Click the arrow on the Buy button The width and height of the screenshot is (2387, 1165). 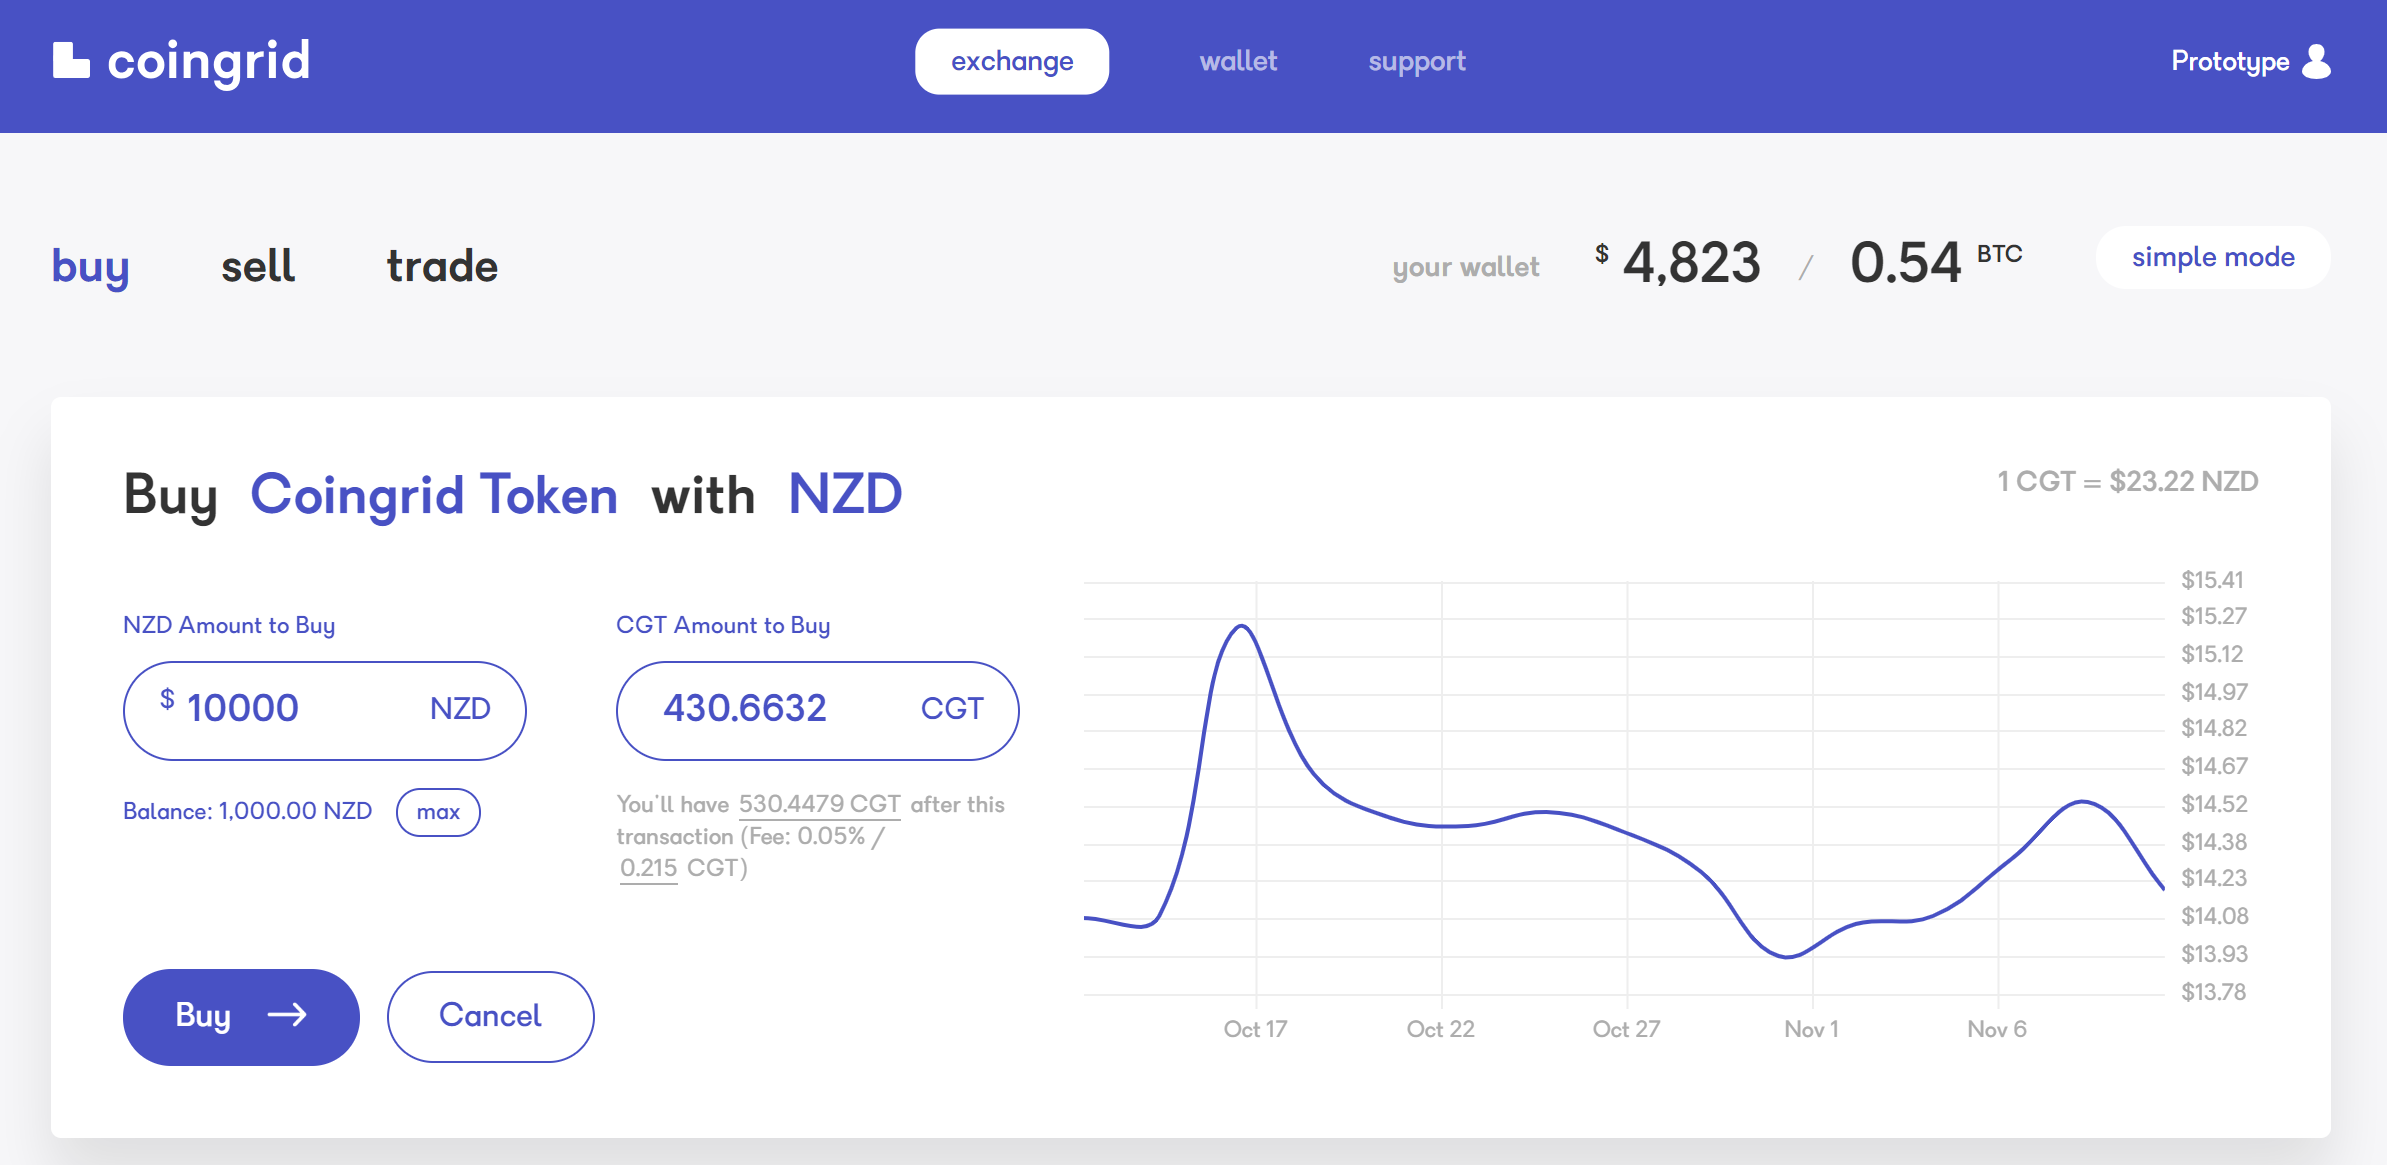[x=287, y=1016]
